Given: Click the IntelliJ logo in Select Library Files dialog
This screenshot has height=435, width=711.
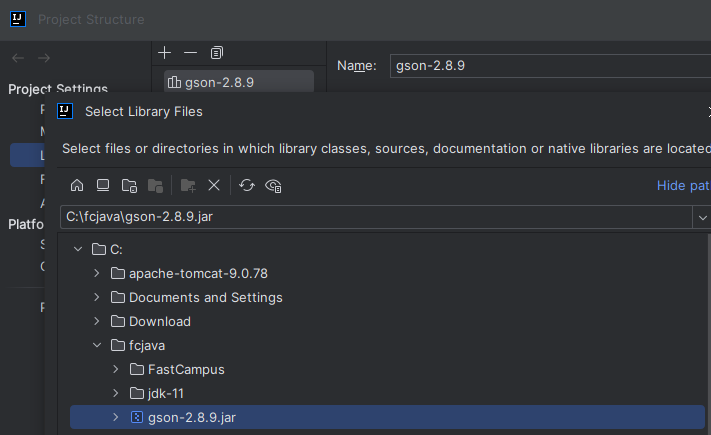Looking at the screenshot, I should (x=65, y=111).
